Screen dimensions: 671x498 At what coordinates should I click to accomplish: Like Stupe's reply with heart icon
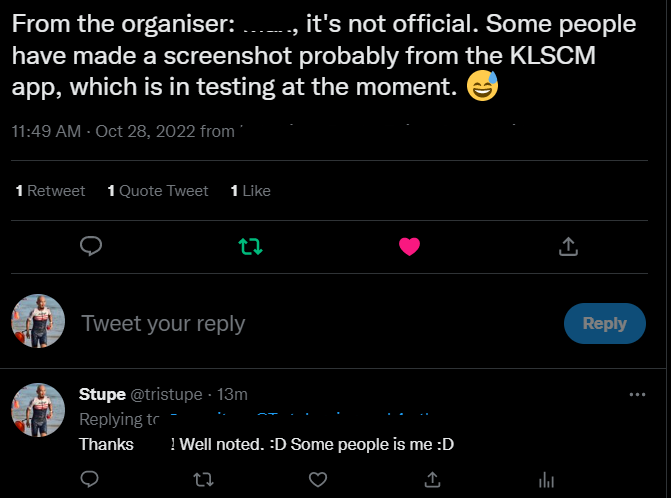click(x=318, y=480)
